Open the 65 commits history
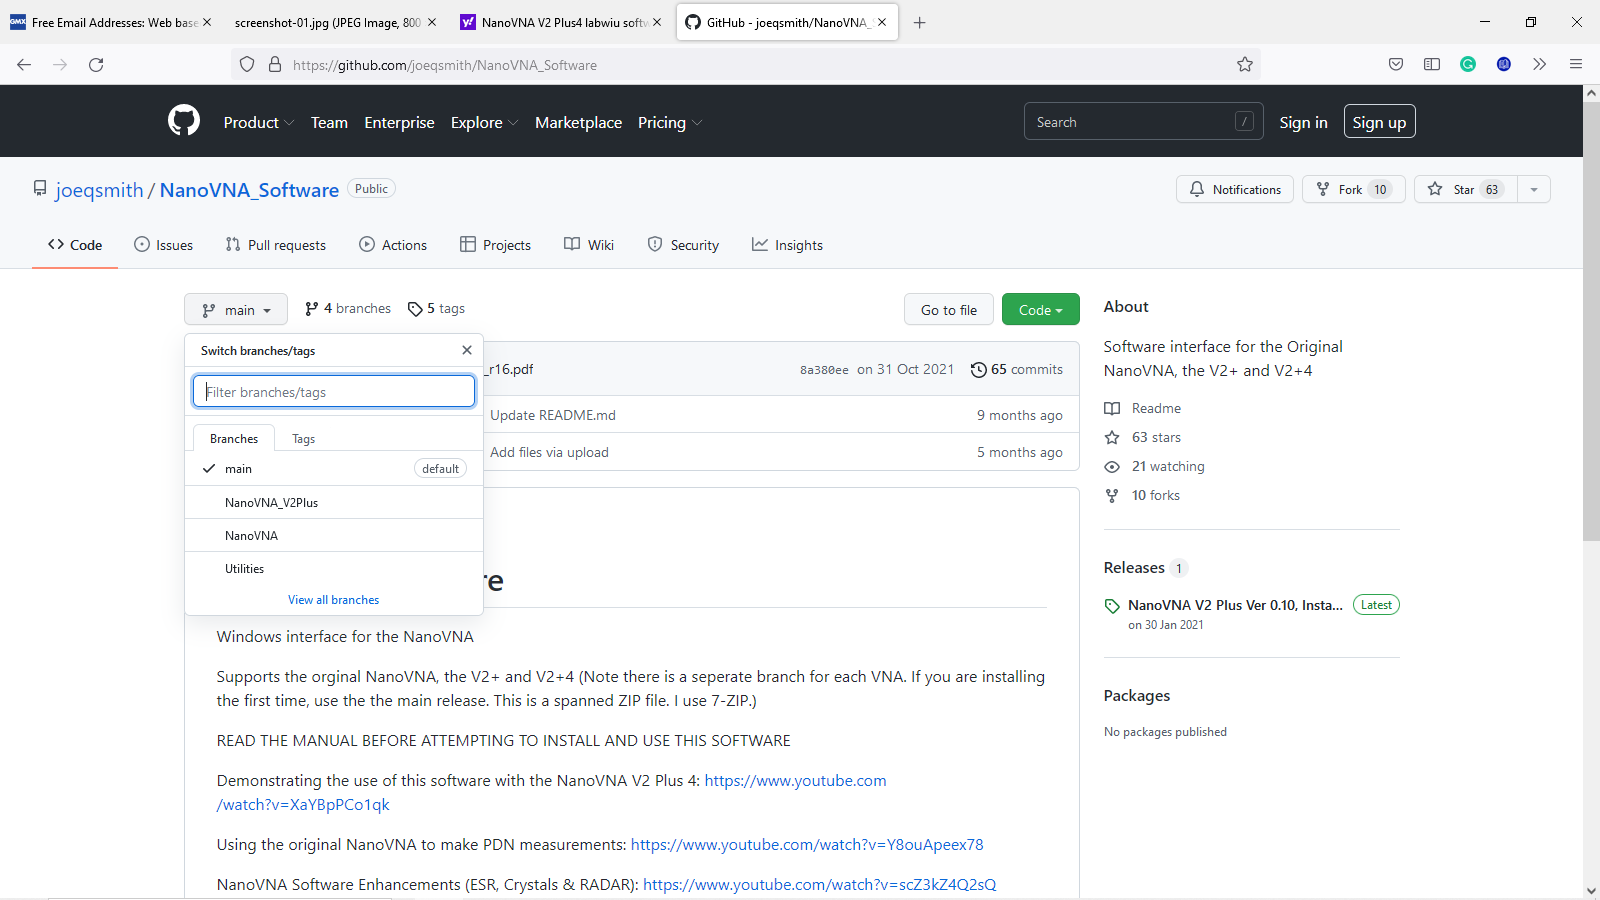The height and width of the screenshot is (900, 1600). click(1017, 369)
